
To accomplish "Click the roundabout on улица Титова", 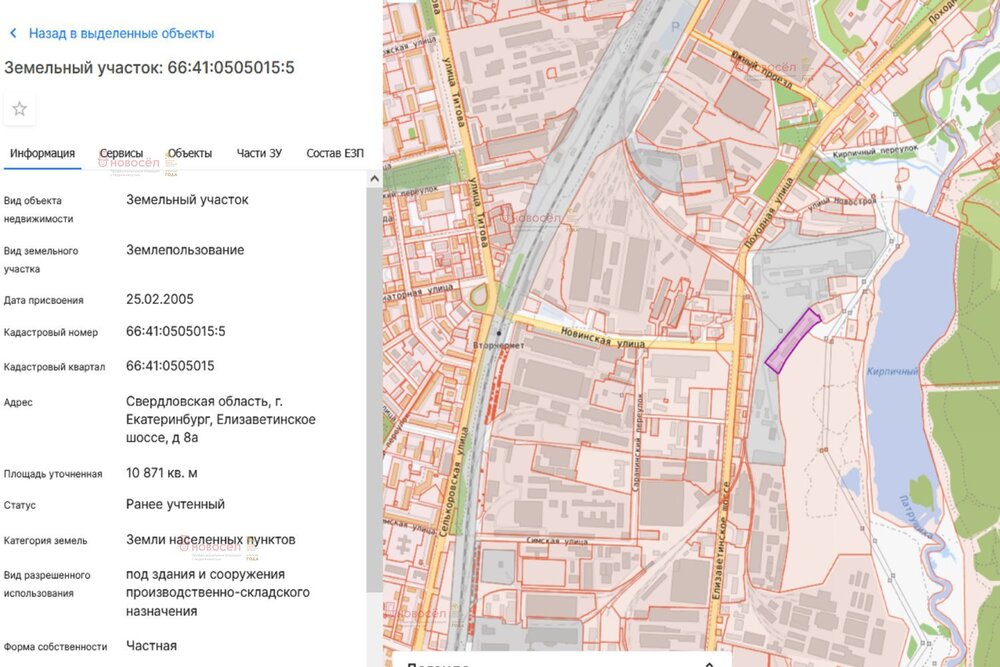I will click(x=482, y=296).
